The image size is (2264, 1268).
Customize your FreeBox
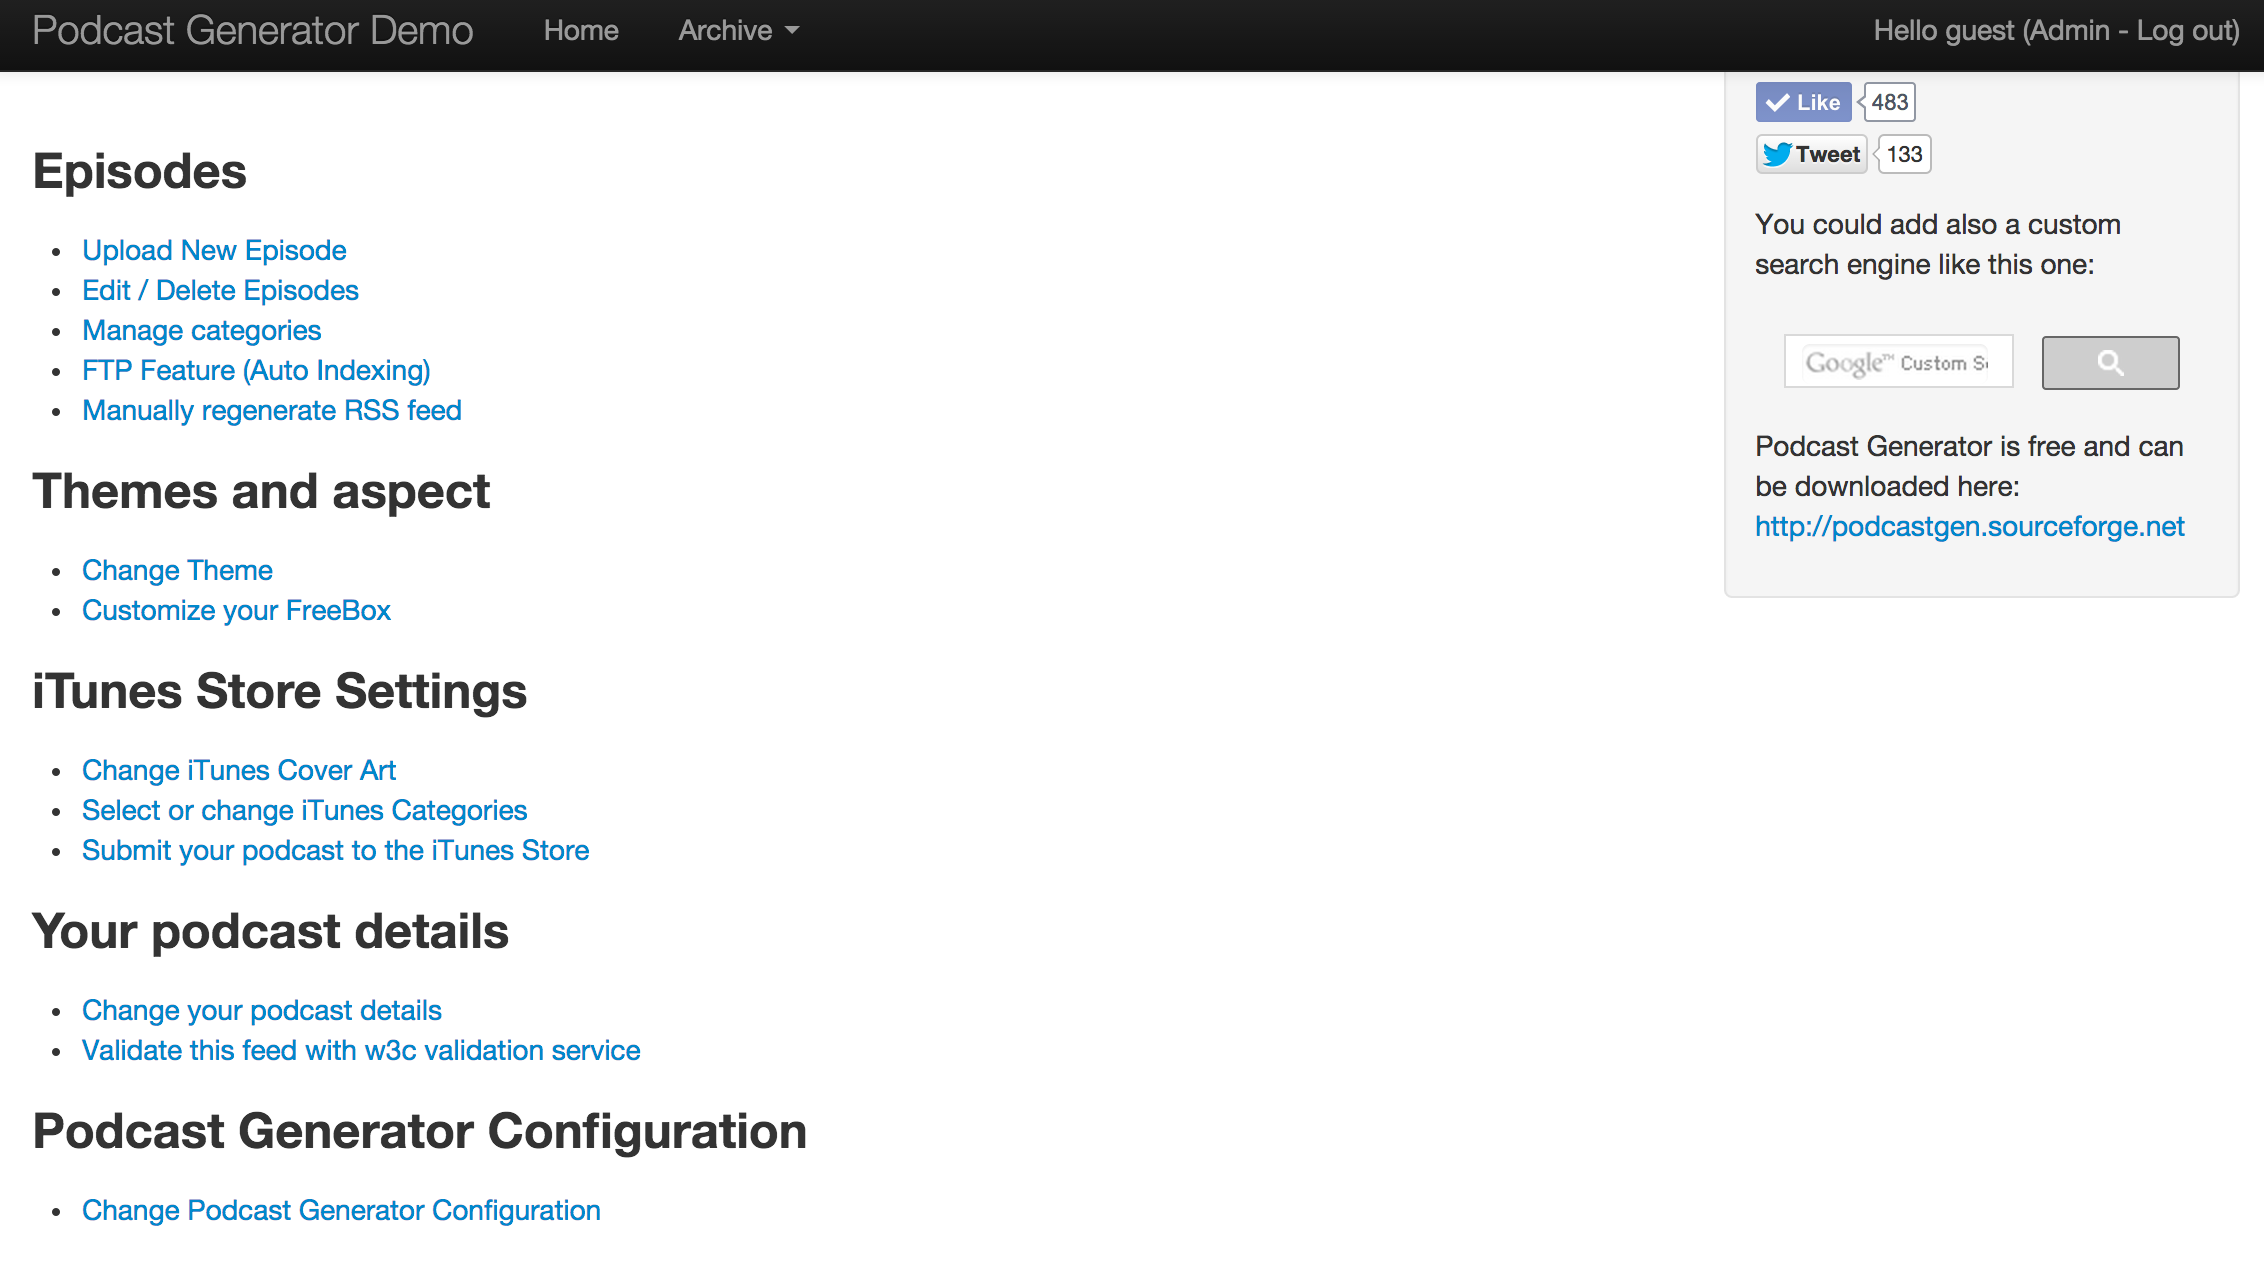[x=236, y=610]
